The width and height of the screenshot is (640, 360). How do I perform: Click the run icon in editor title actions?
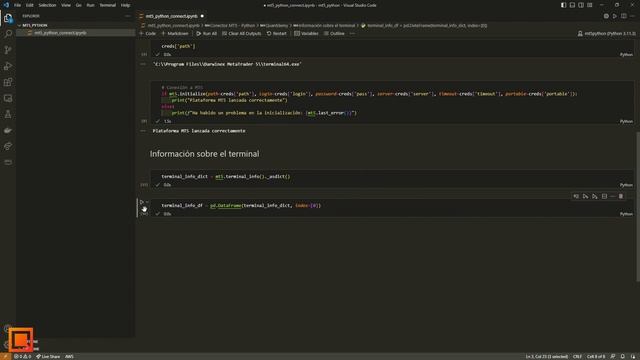click(x=615, y=16)
